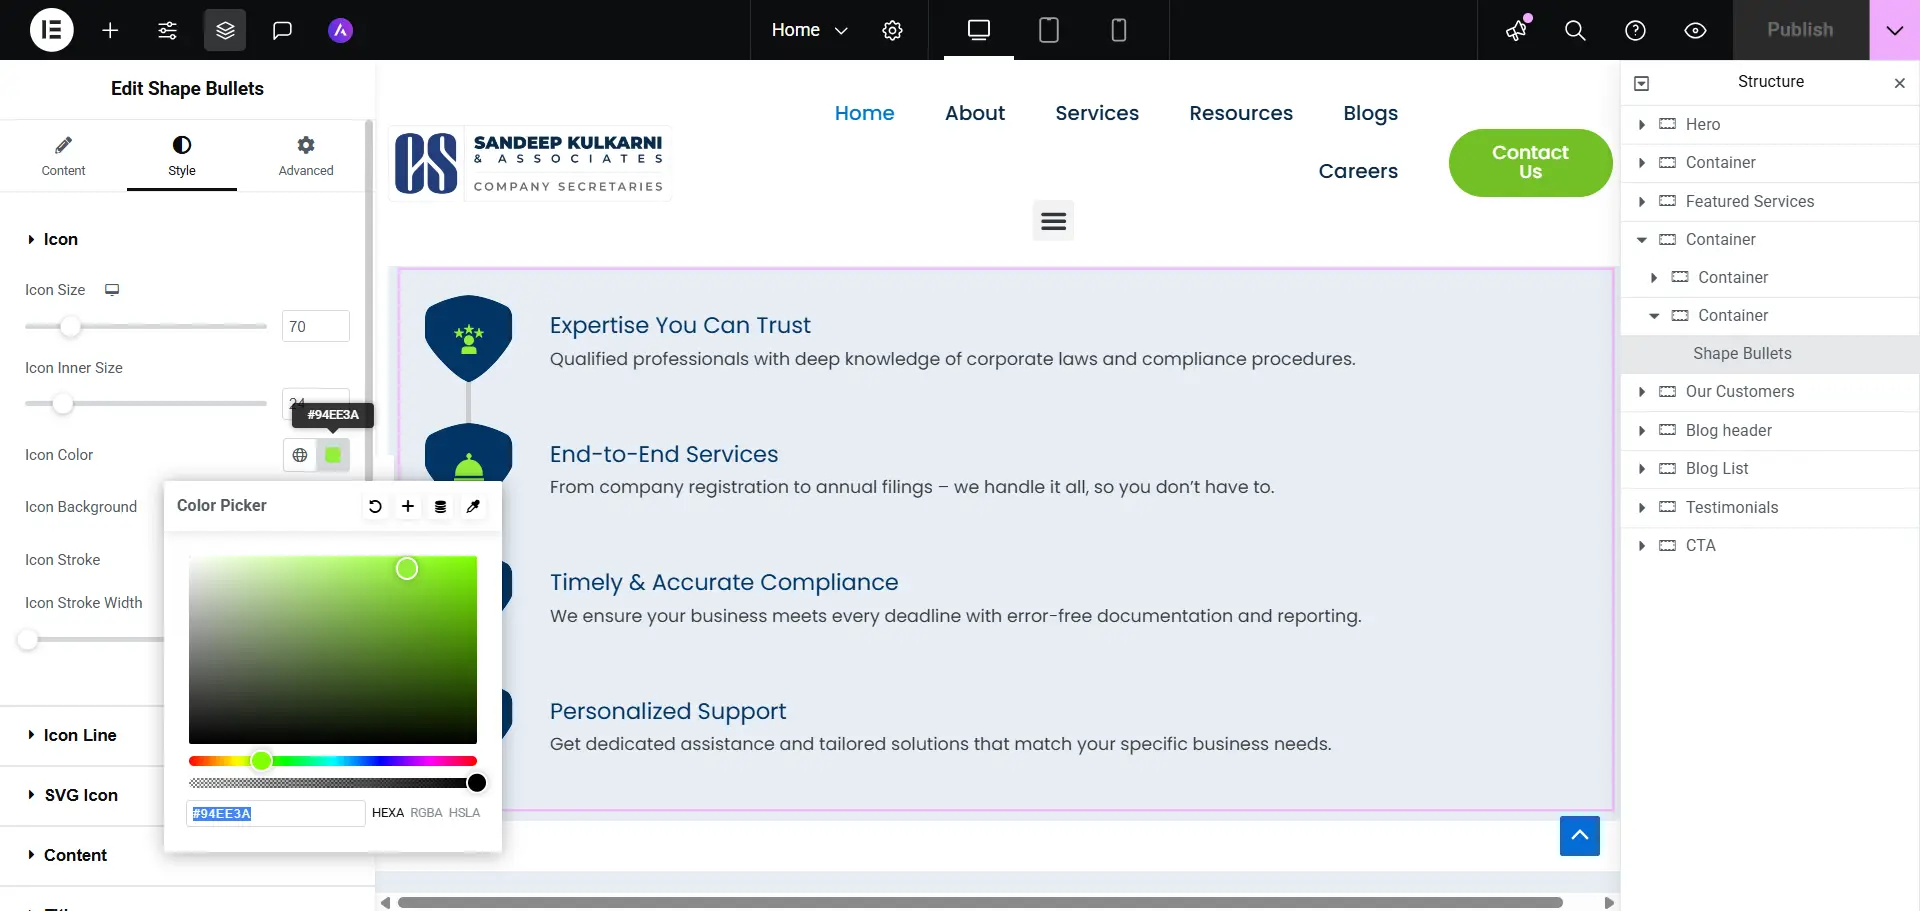Screen dimensions: 1920x911
Task: Expand the Featured Services container
Action: [x=1642, y=201]
